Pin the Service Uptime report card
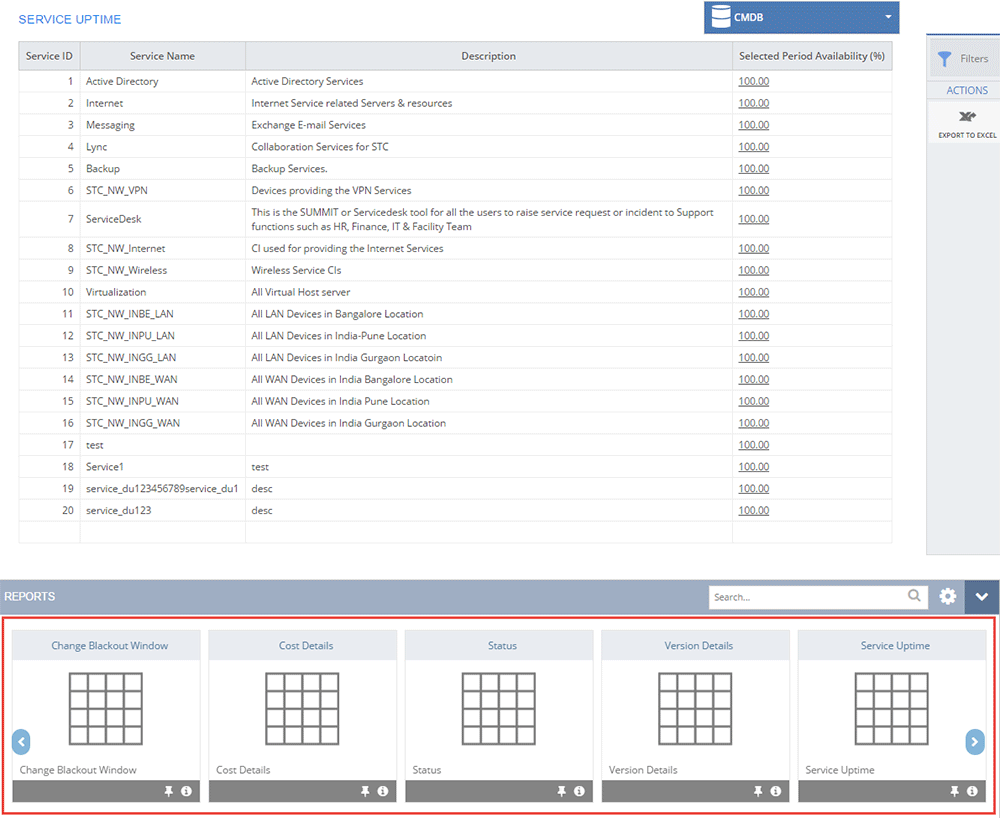 [x=954, y=791]
